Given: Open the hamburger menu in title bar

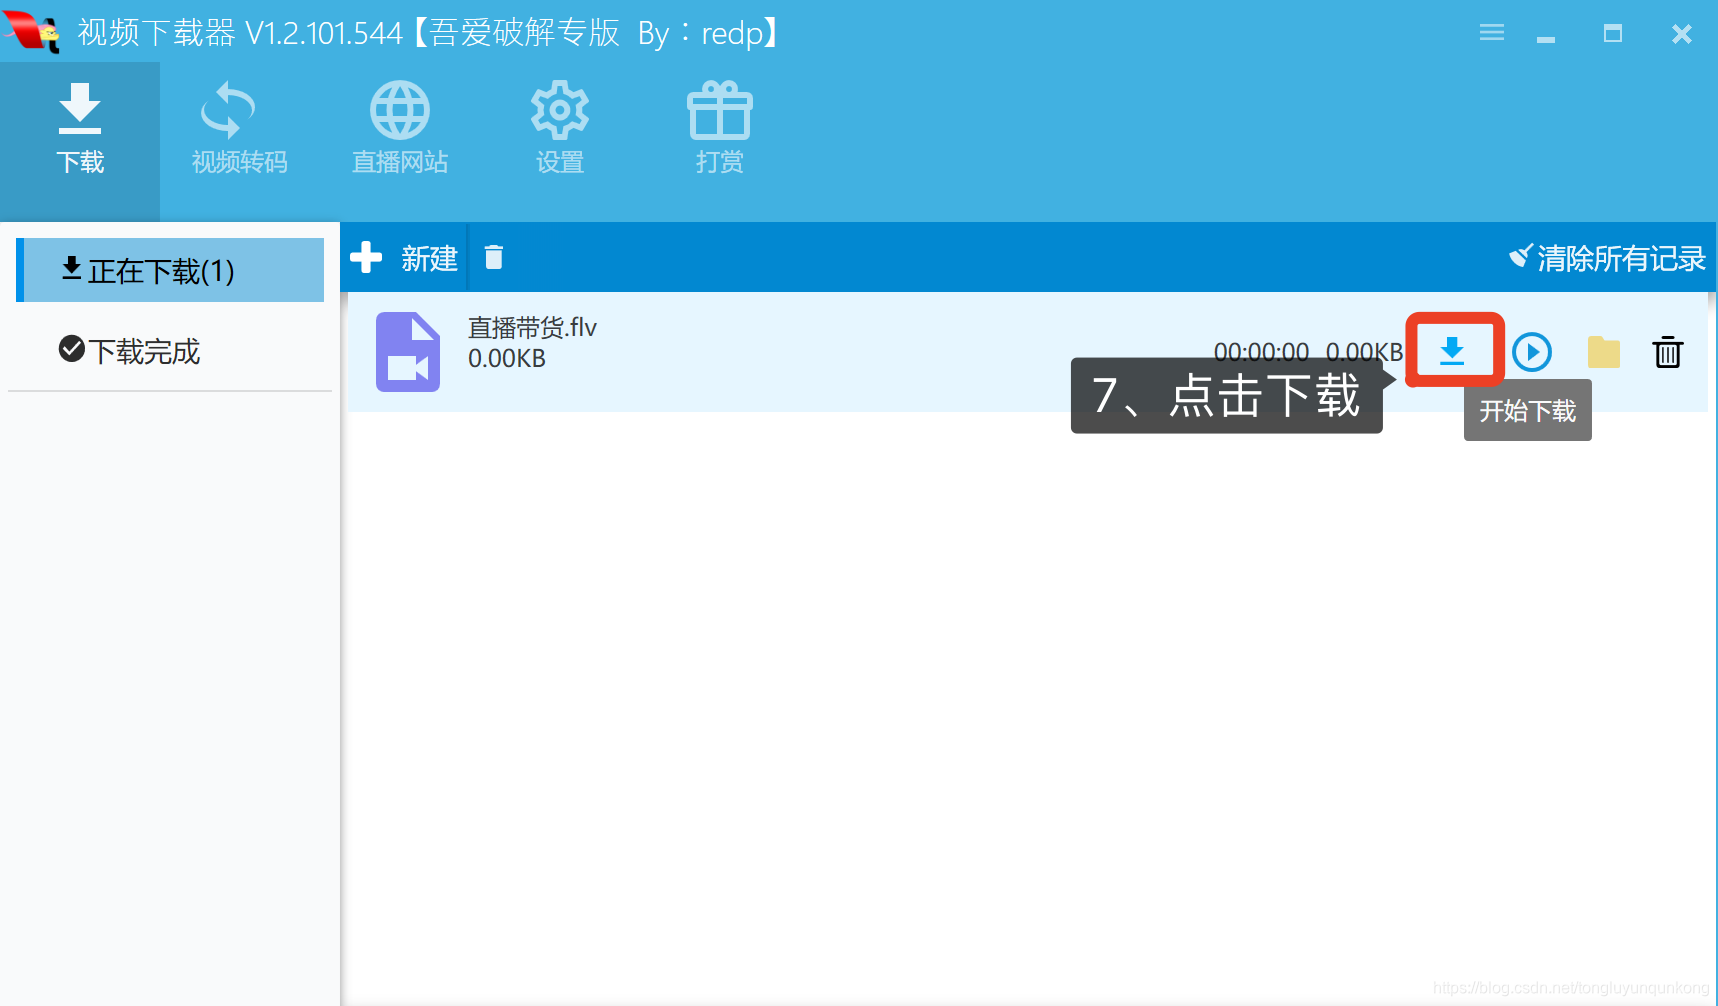Looking at the screenshot, I should point(1491,32).
